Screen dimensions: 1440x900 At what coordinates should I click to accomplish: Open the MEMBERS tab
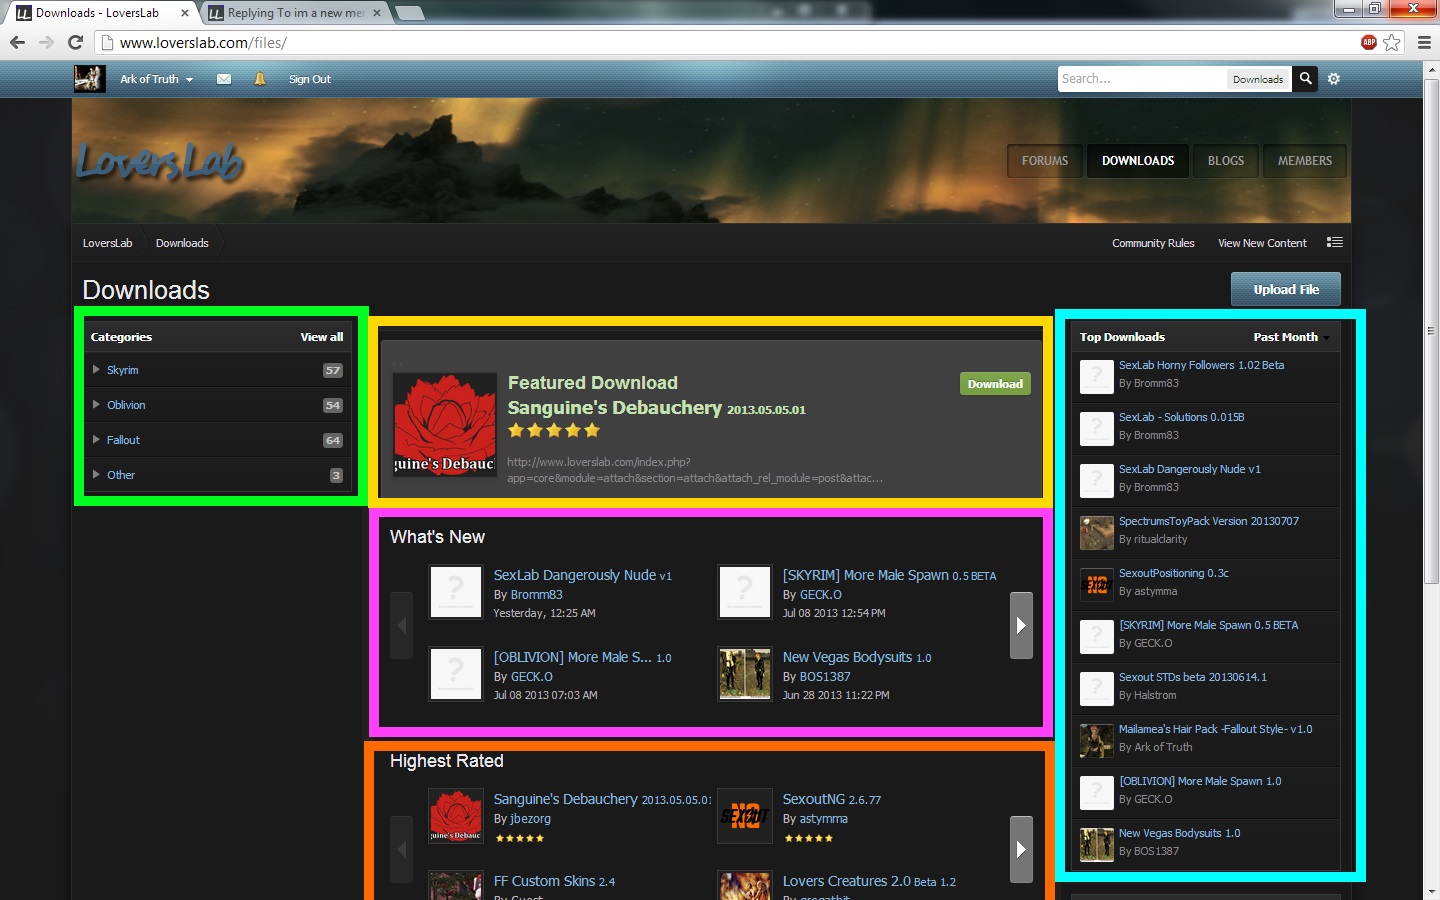(x=1305, y=161)
